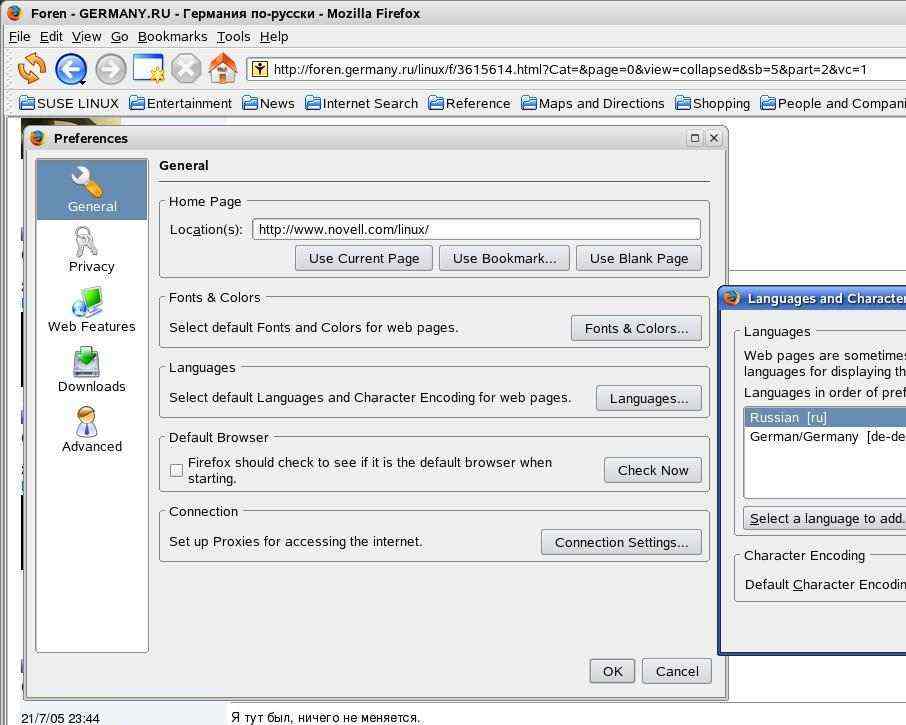Click the Home Page Location(s) field
Image resolution: width=906 pixels, height=725 pixels.
click(477, 229)
